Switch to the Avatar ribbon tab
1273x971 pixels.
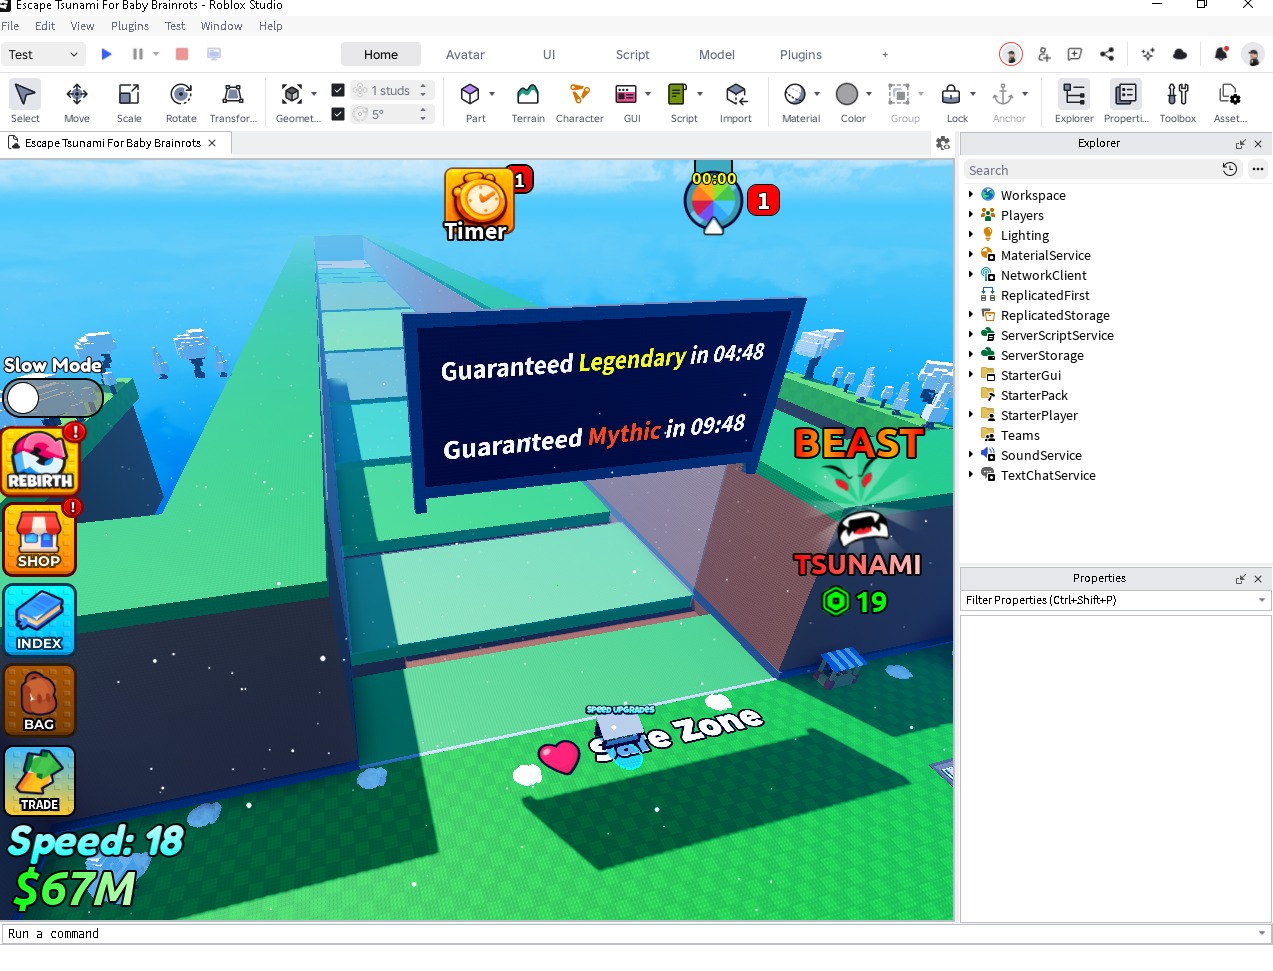[465, 54]
